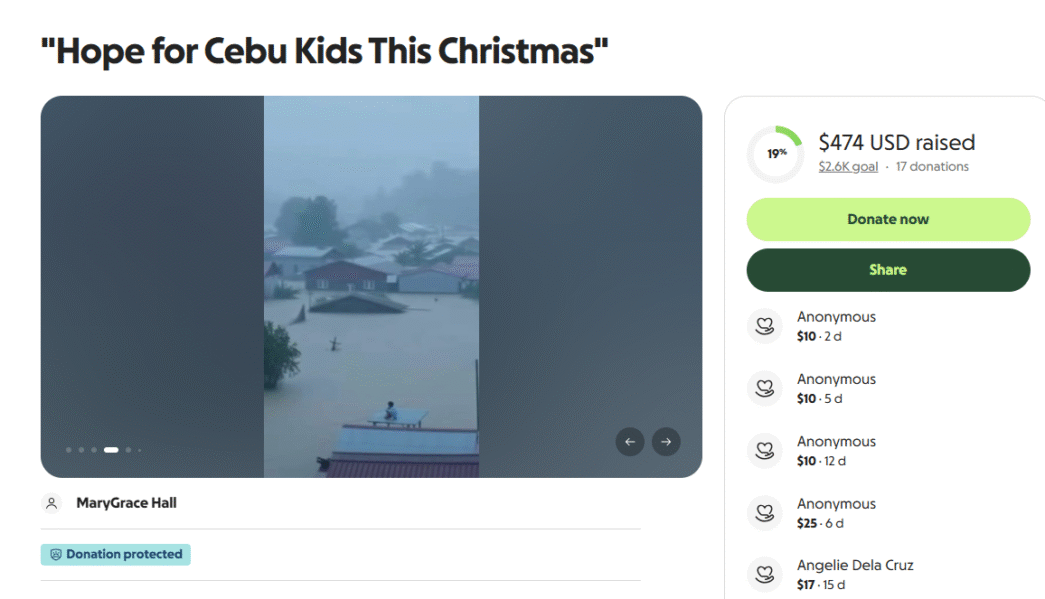
Task: Open the $2.6K goal link
Action: 848,167
